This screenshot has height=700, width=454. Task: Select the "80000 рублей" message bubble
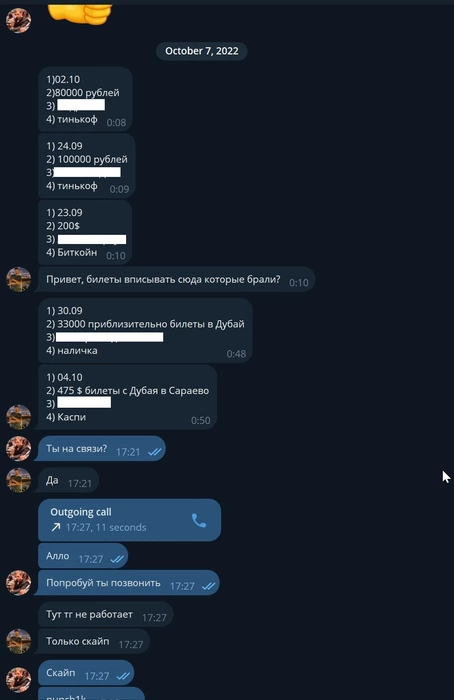click(x=85, y=99)
